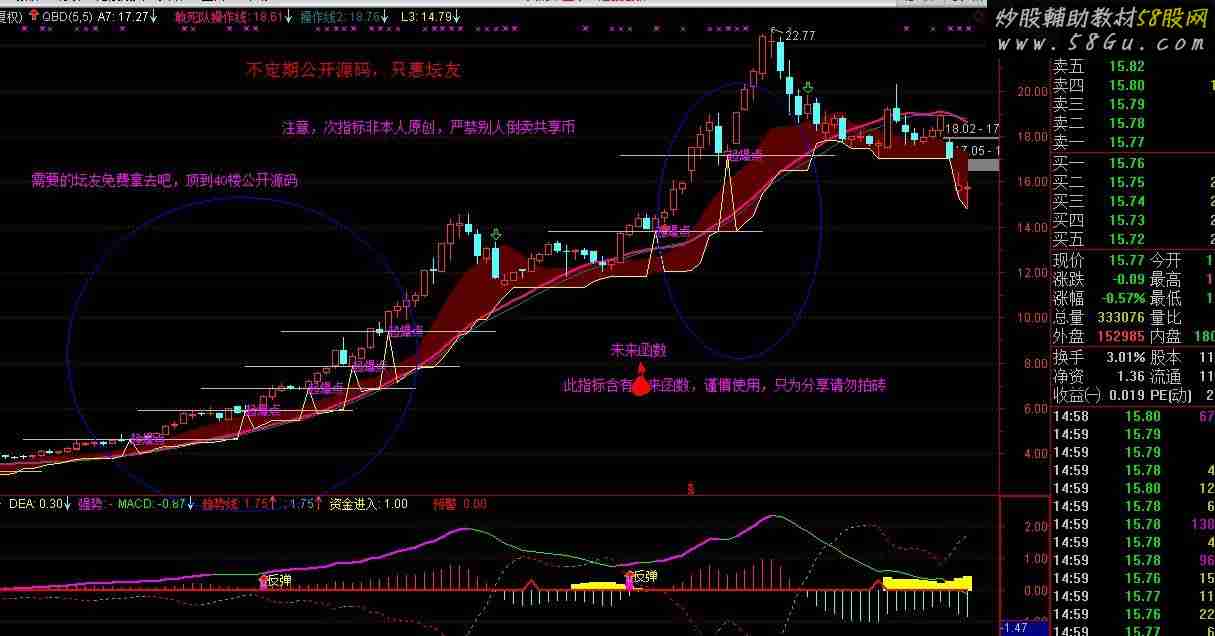
Task: Click the -1.47 value on the MACD scale
Action: [1016, 627]
